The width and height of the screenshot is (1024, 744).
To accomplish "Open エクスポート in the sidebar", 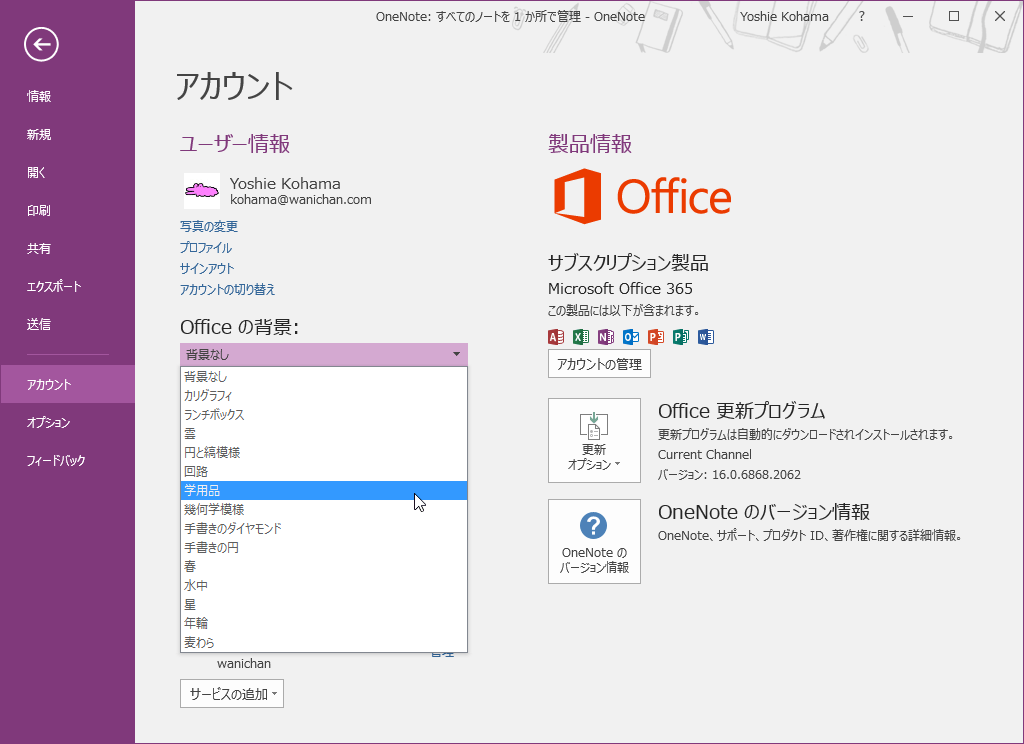I will (67, 286).
